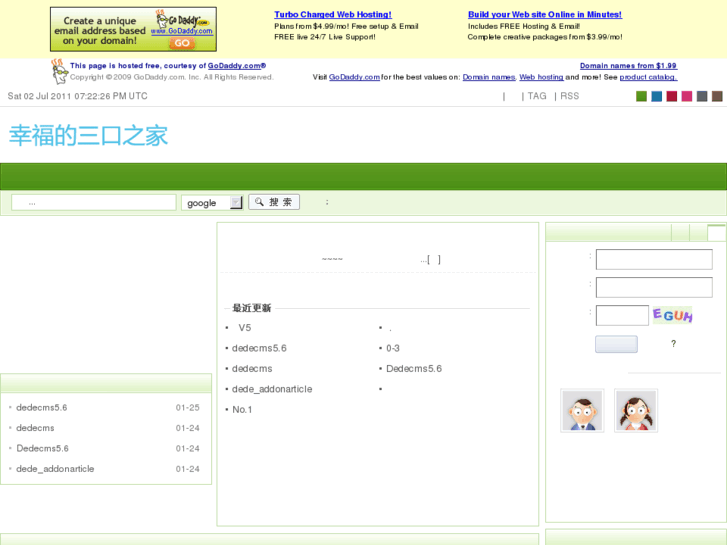Screen dimensions: 727x545
Task: Follow the GoDaddy.com® hosted-free link
Action: pyautogui.click(x=236, y=66)
